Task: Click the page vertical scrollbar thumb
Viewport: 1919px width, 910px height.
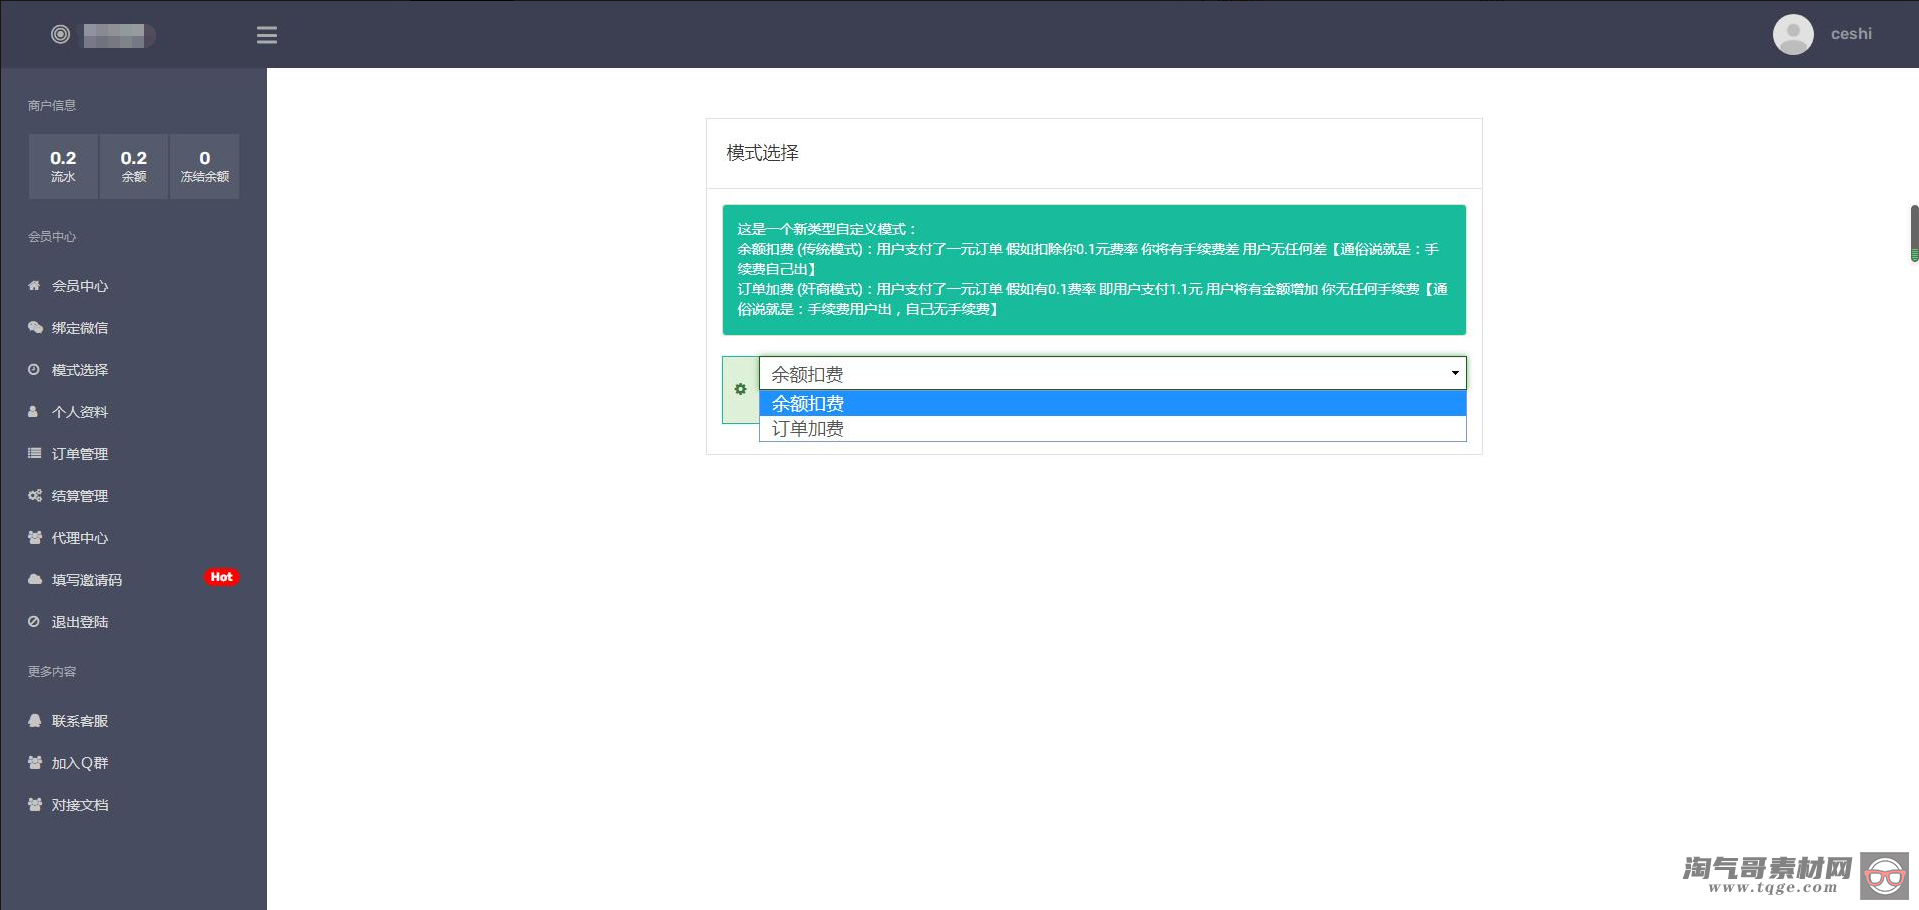Action: tap(1913, 232)
